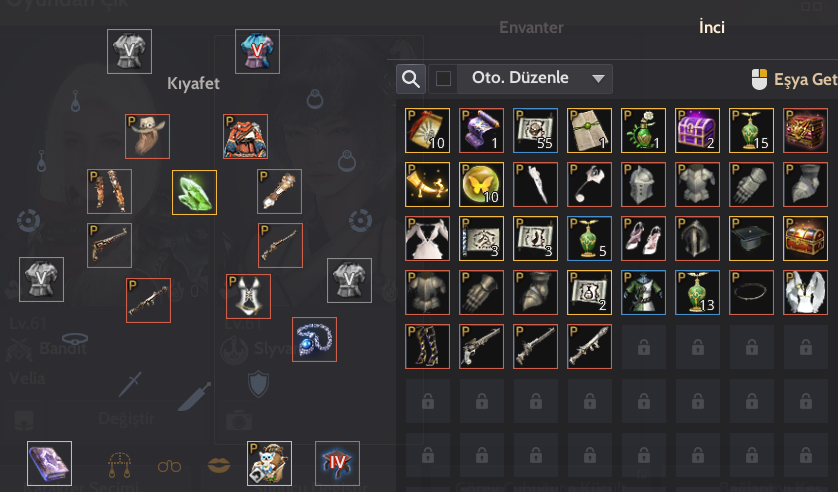
Task: Select the graduation cap item
Action: tap(751, 238)
